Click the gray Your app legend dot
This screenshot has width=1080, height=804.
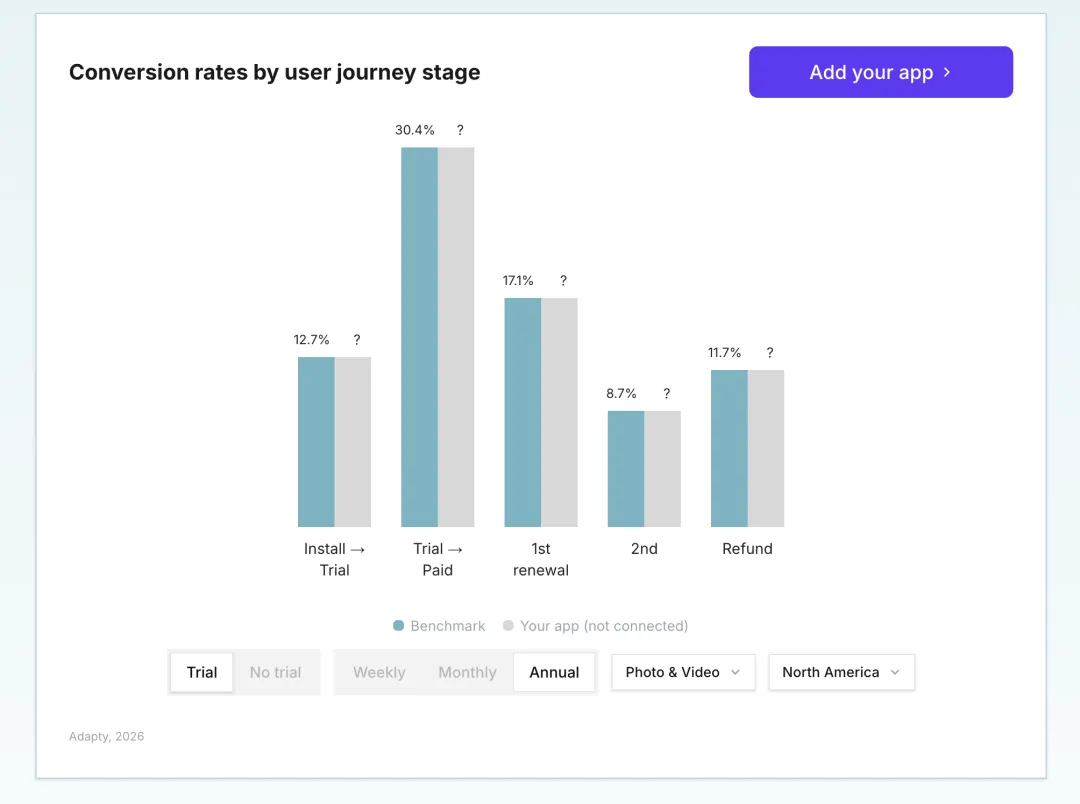point(508,626)
